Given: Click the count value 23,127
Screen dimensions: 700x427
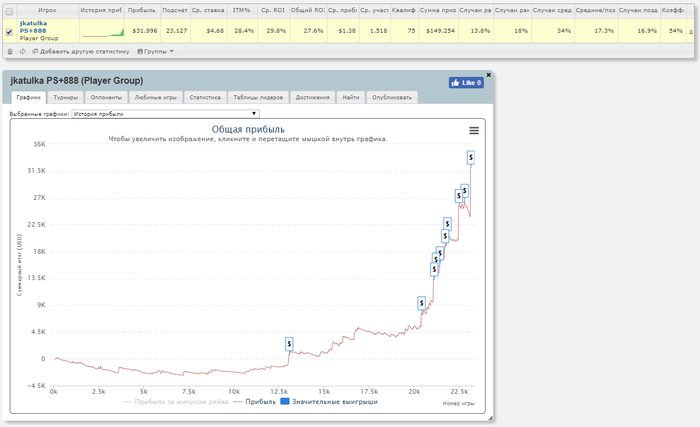Looking at the screenshot, I should pos(176,31).
